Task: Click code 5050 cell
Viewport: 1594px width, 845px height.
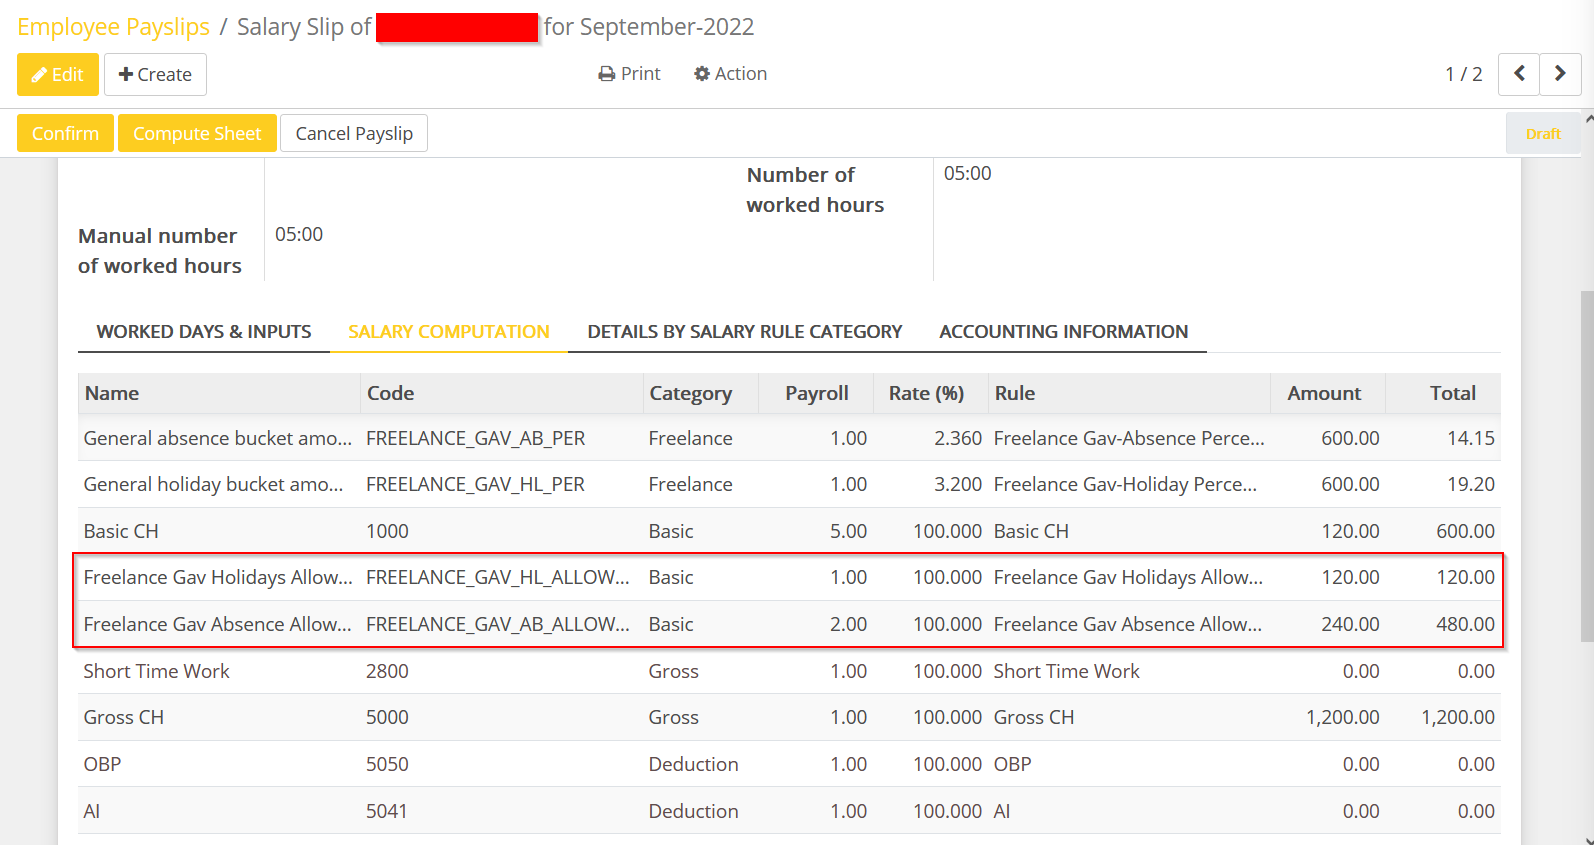Action: (387, 764)
